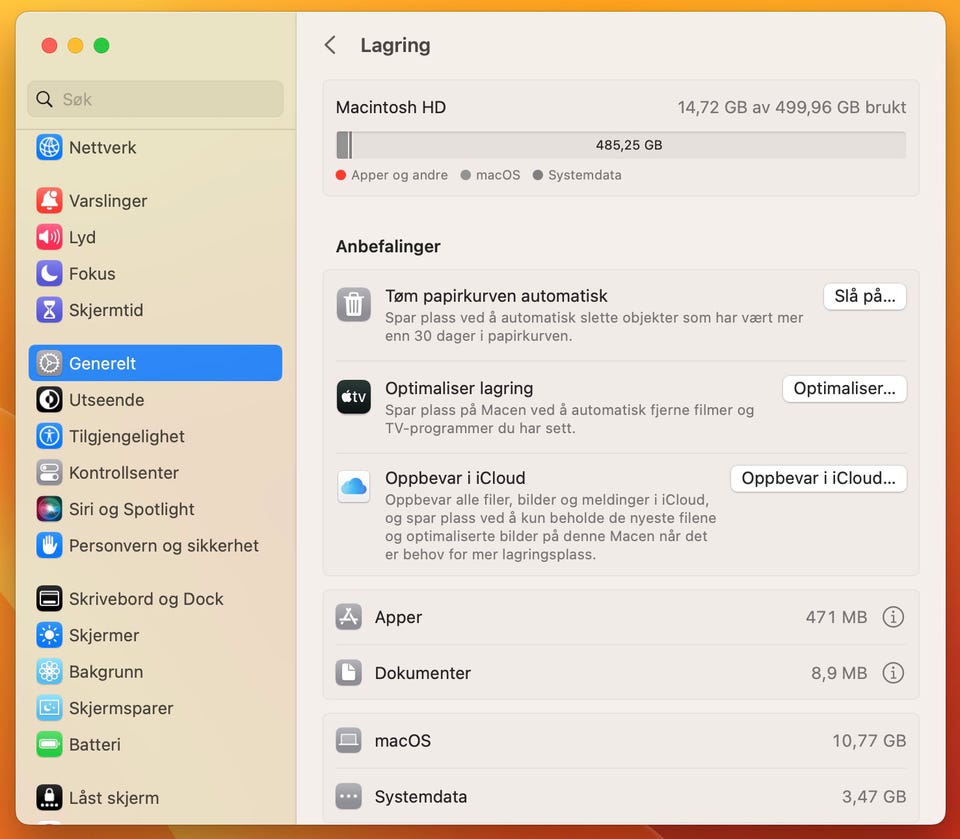The height and width of the screenshot is (839, 960).
Task: Click the Nettverk globe icon
Action: click(x=49, y=148)
